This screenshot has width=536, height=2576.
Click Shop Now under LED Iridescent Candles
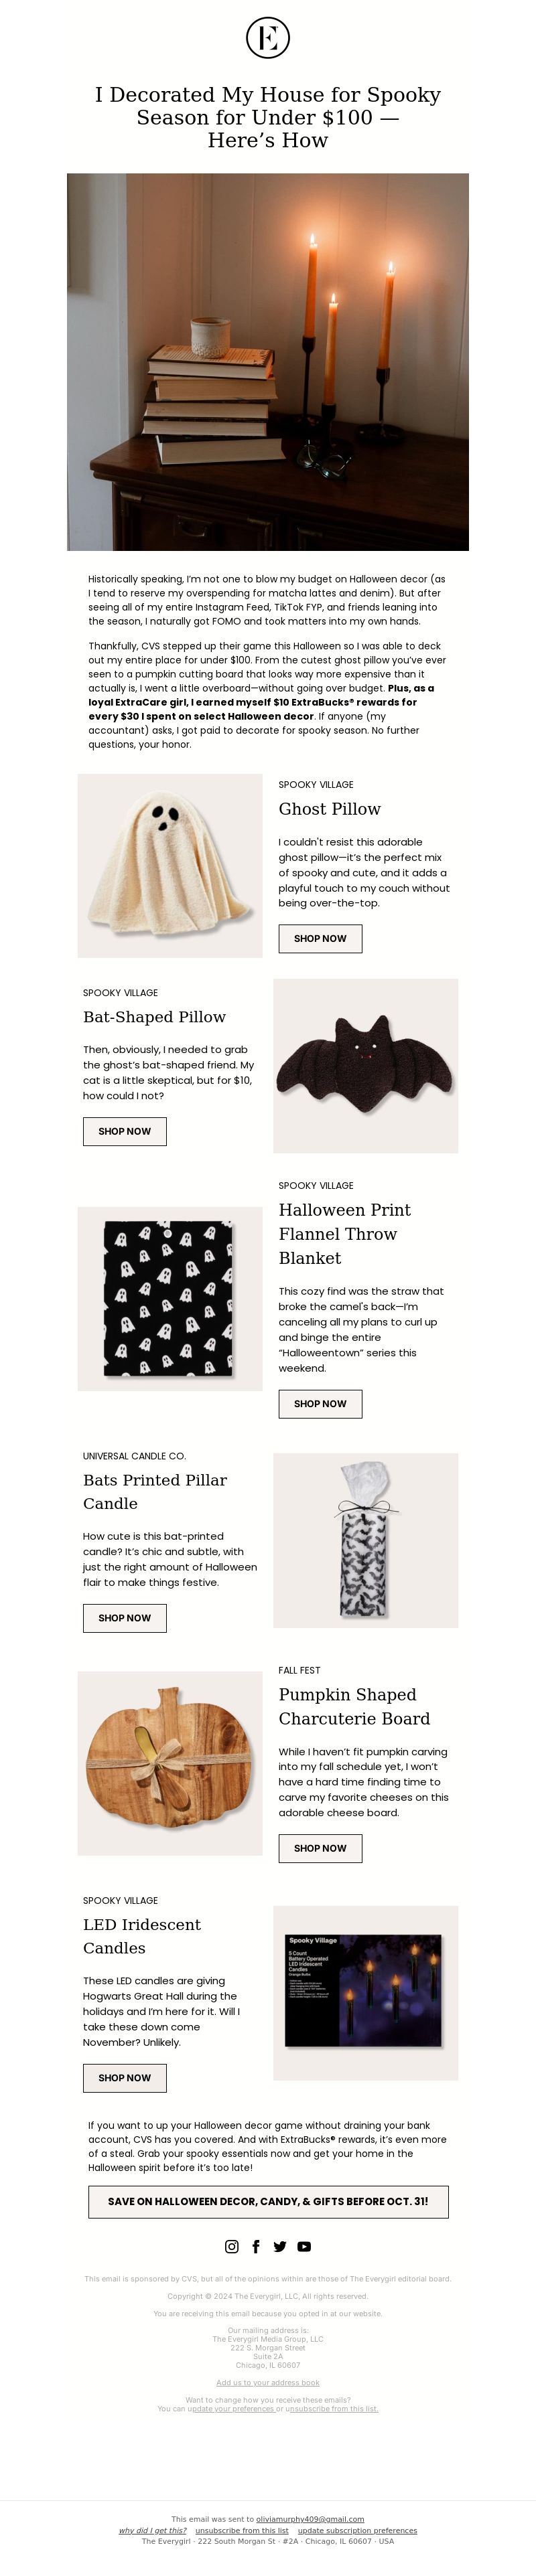(124, 2077)
